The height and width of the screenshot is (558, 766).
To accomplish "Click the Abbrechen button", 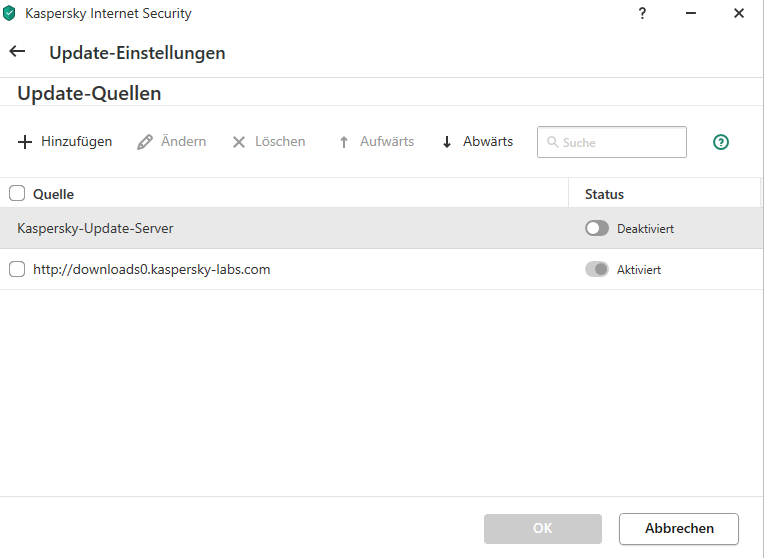I will tap(679, 529).
